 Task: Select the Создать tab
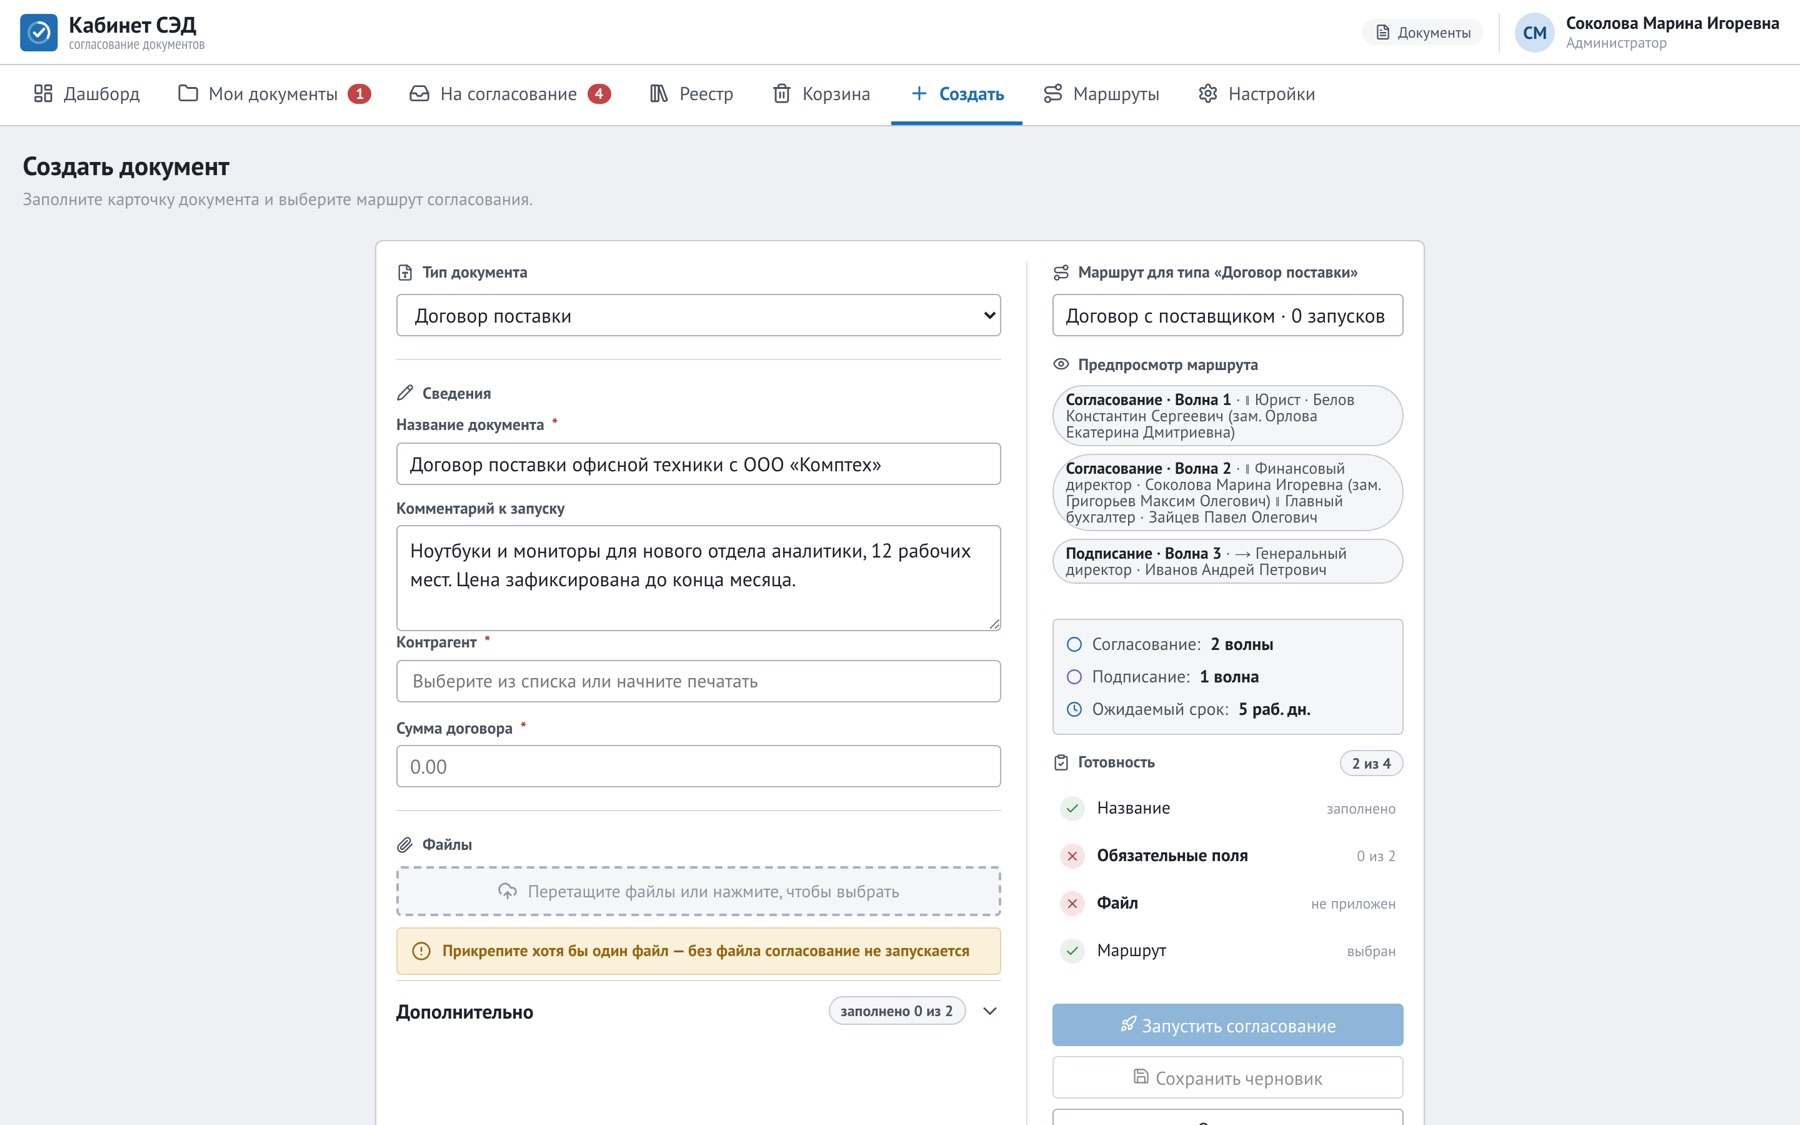click(x=956, y=94)
